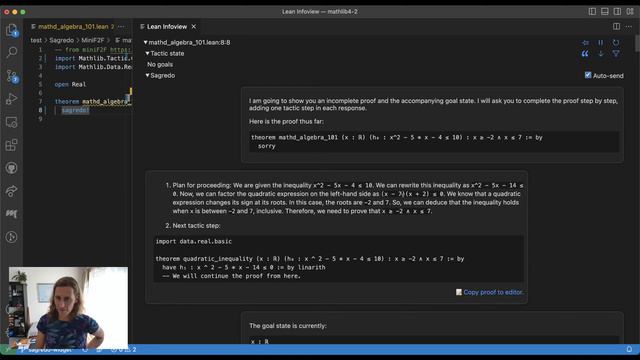The image size is (640, 360).
Task: Click the 'MiniF2F' breadcrumb
Action: (92, 40)
